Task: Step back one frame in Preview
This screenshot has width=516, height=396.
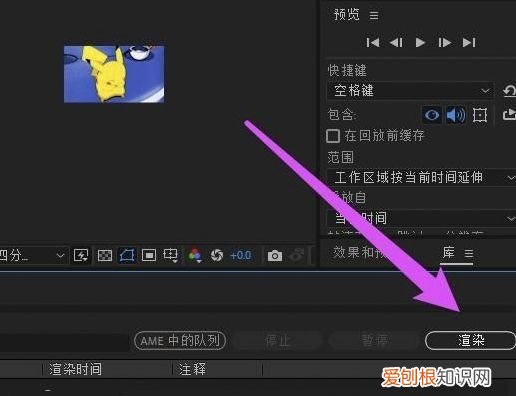Action: point(396,43)
